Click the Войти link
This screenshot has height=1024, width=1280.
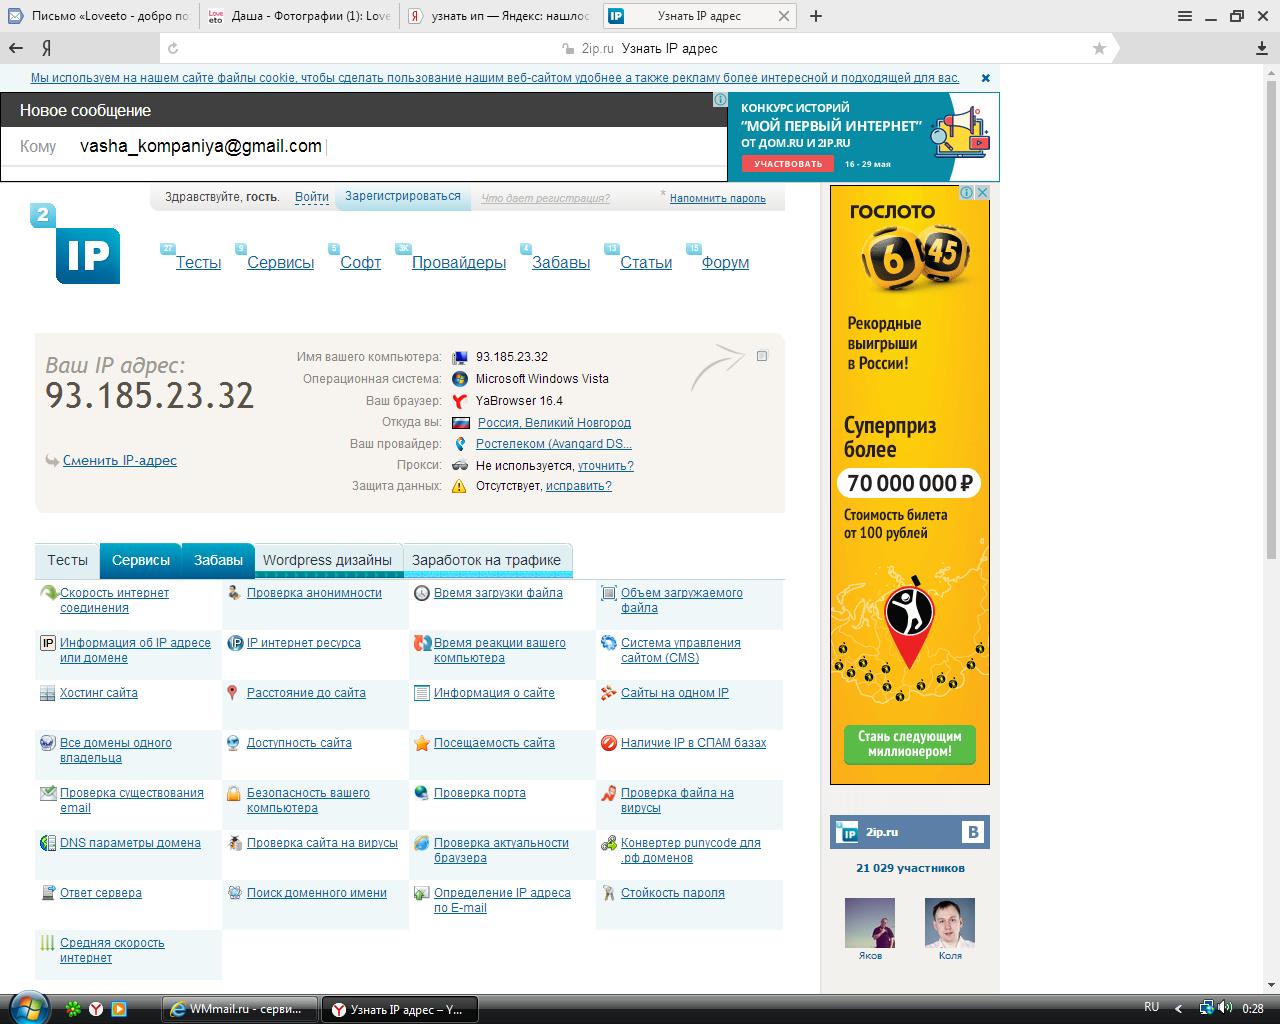(312, 197)
